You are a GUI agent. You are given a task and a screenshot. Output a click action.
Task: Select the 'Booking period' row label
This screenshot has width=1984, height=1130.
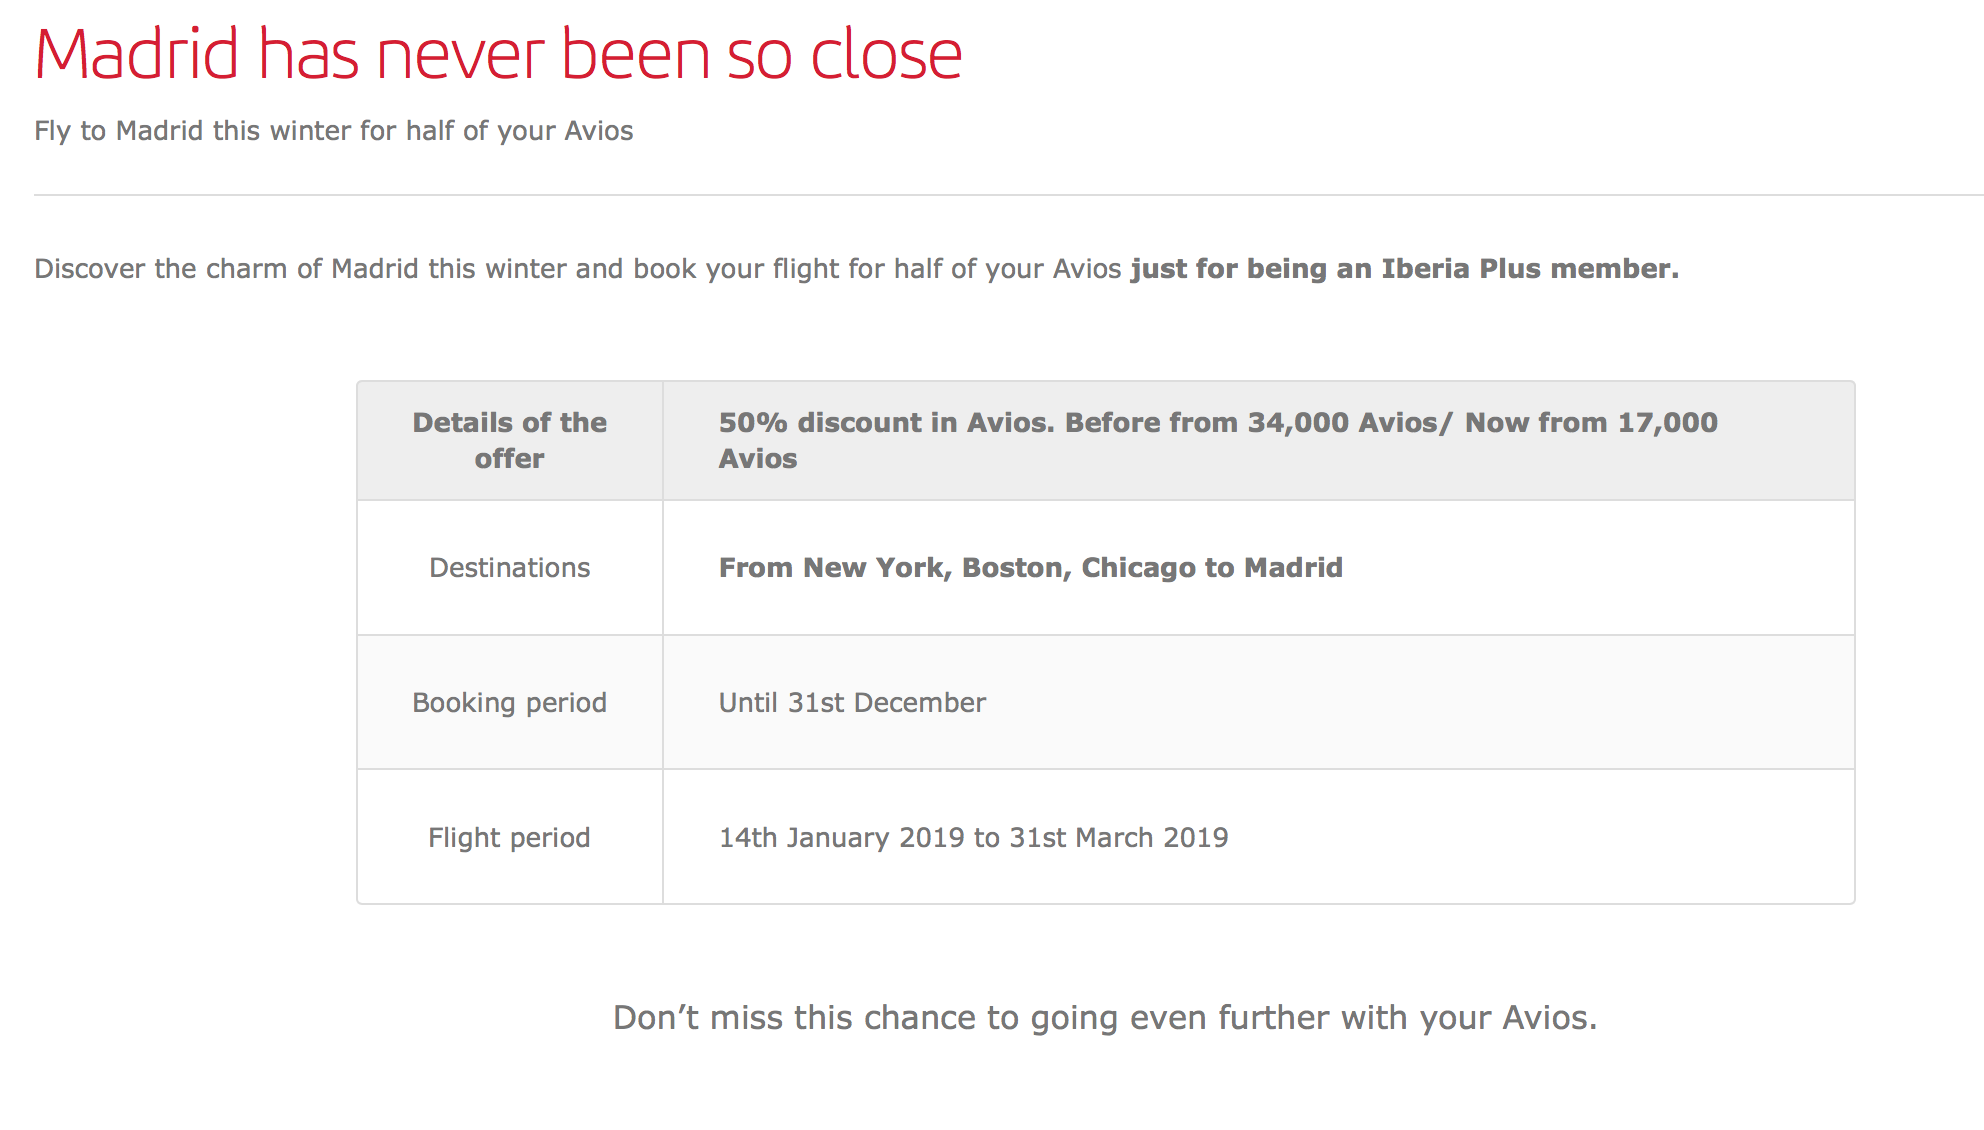[510, 703]
